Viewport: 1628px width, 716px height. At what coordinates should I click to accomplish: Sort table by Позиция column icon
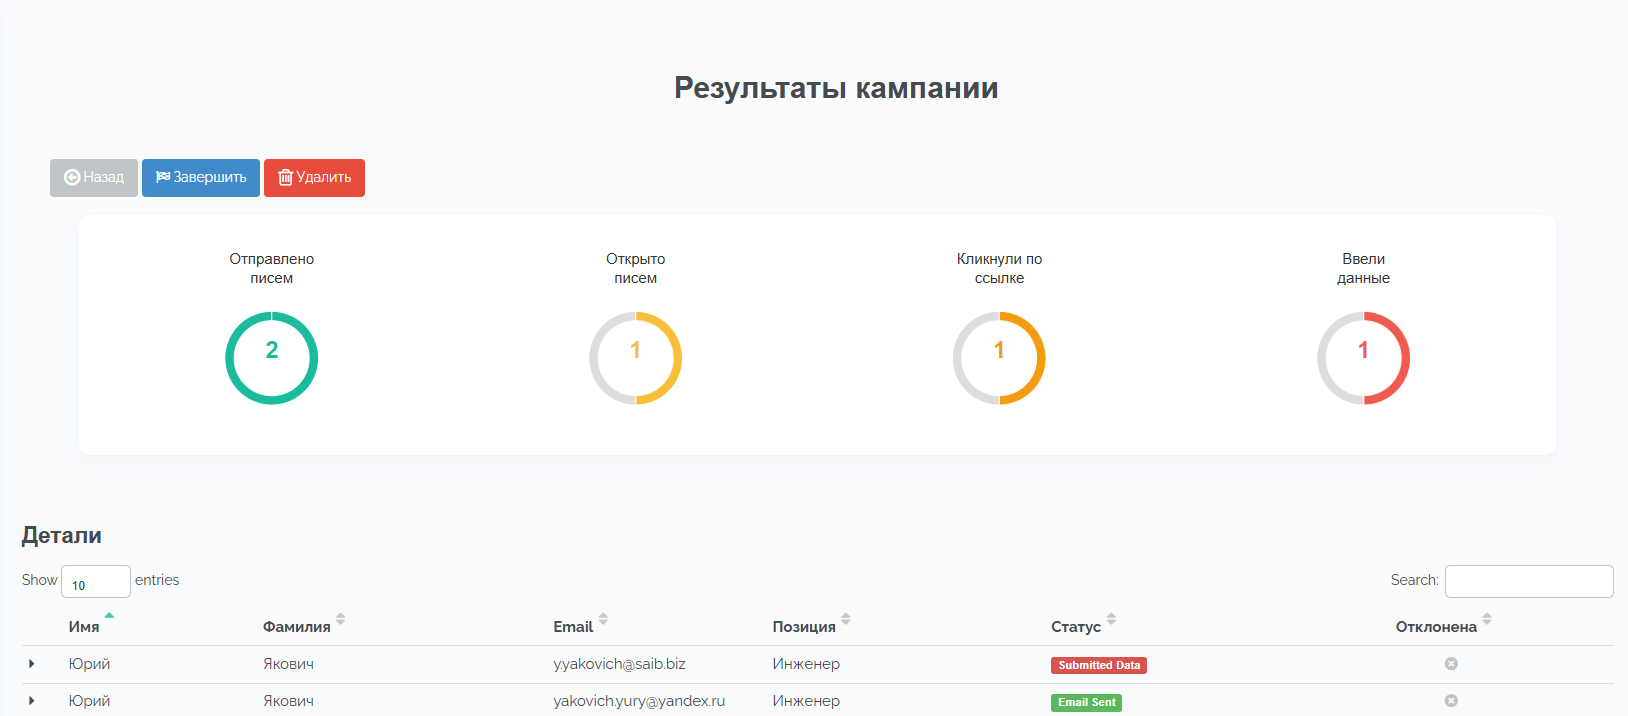(846, 619)
